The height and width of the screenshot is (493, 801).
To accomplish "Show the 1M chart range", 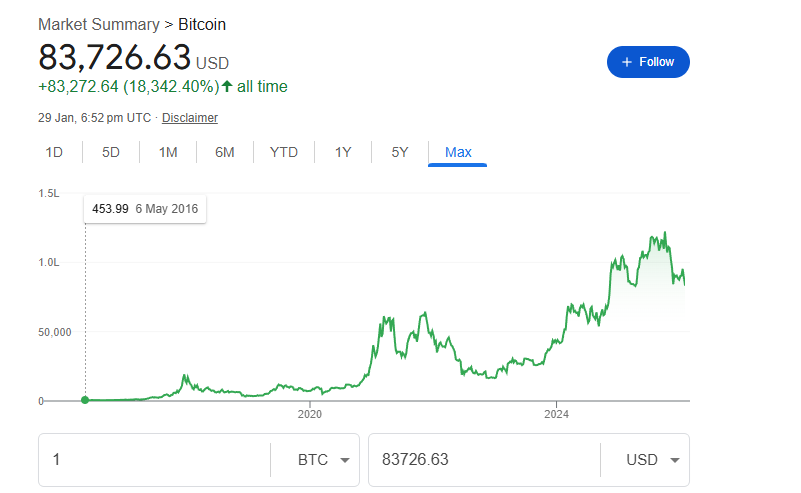I will (168, 152).
